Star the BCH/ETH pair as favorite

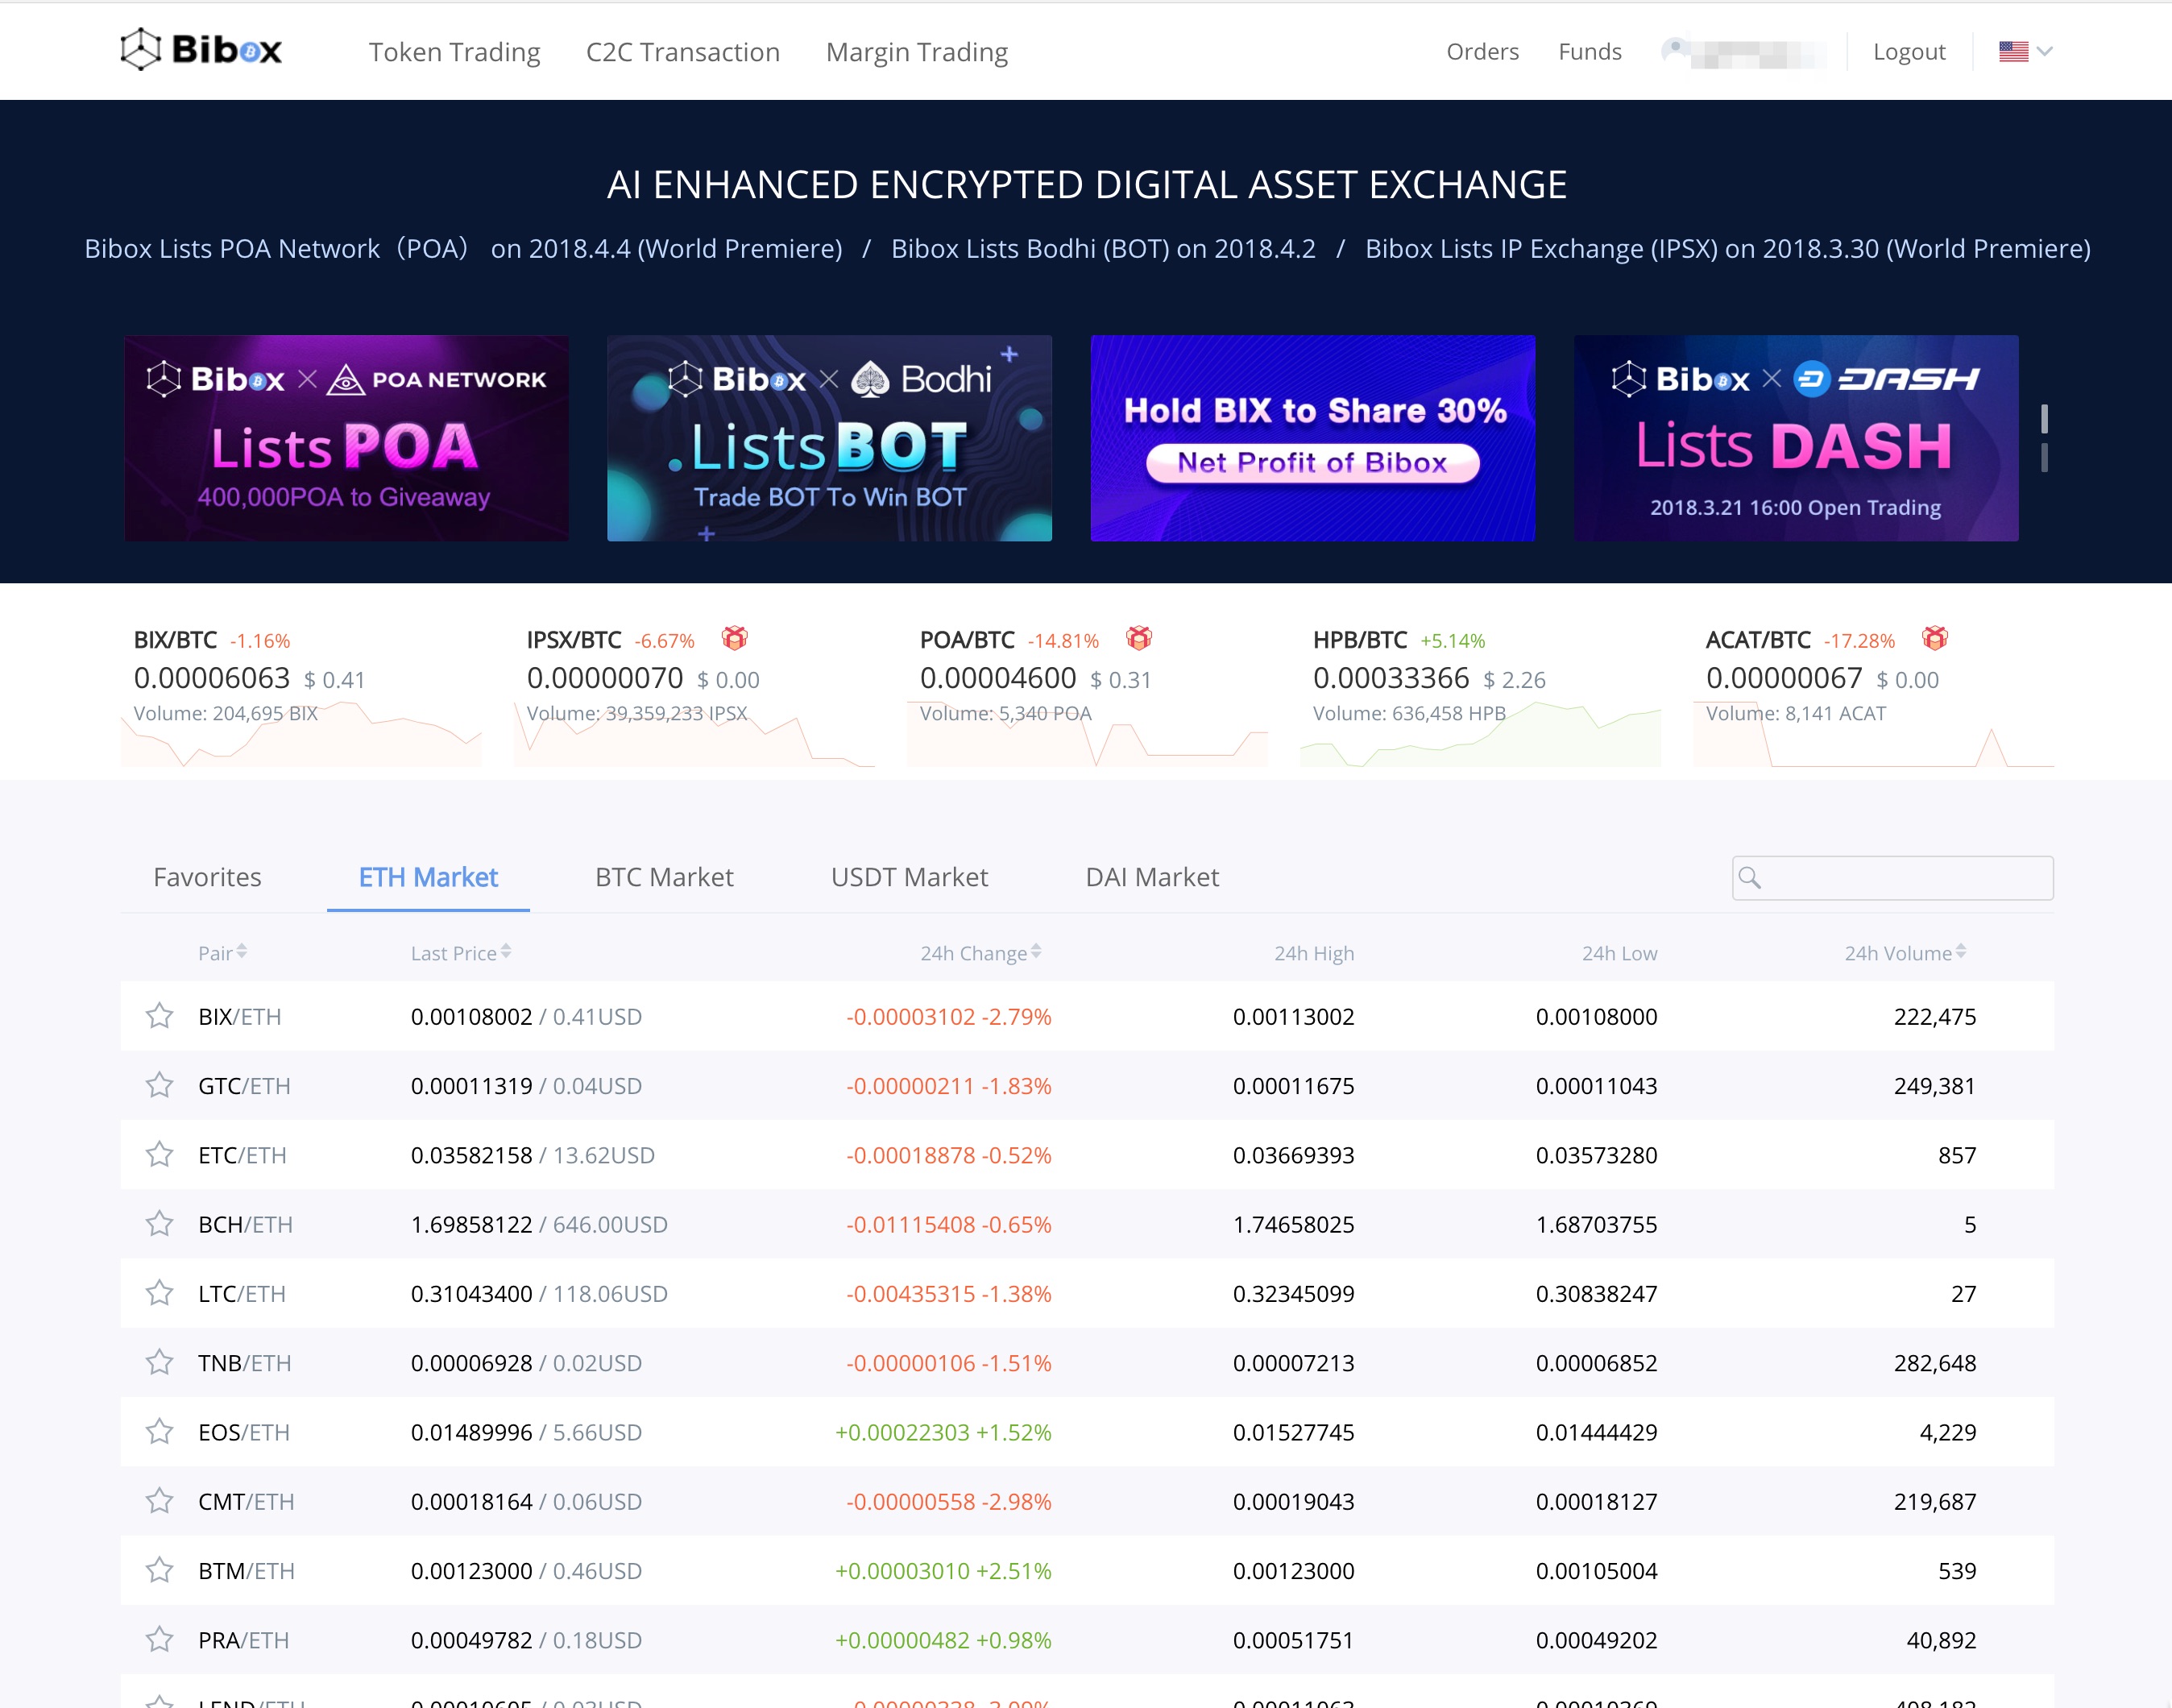(x=159, y=1224)
